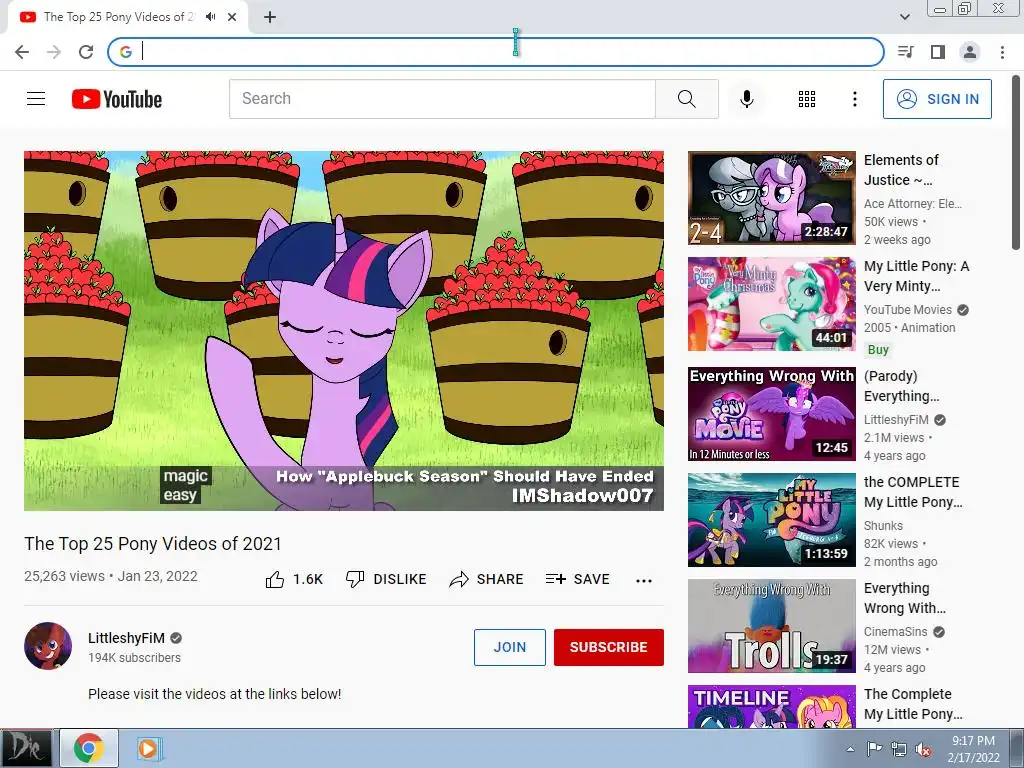Open a new tab with the plus button

[x=270, y=17]
